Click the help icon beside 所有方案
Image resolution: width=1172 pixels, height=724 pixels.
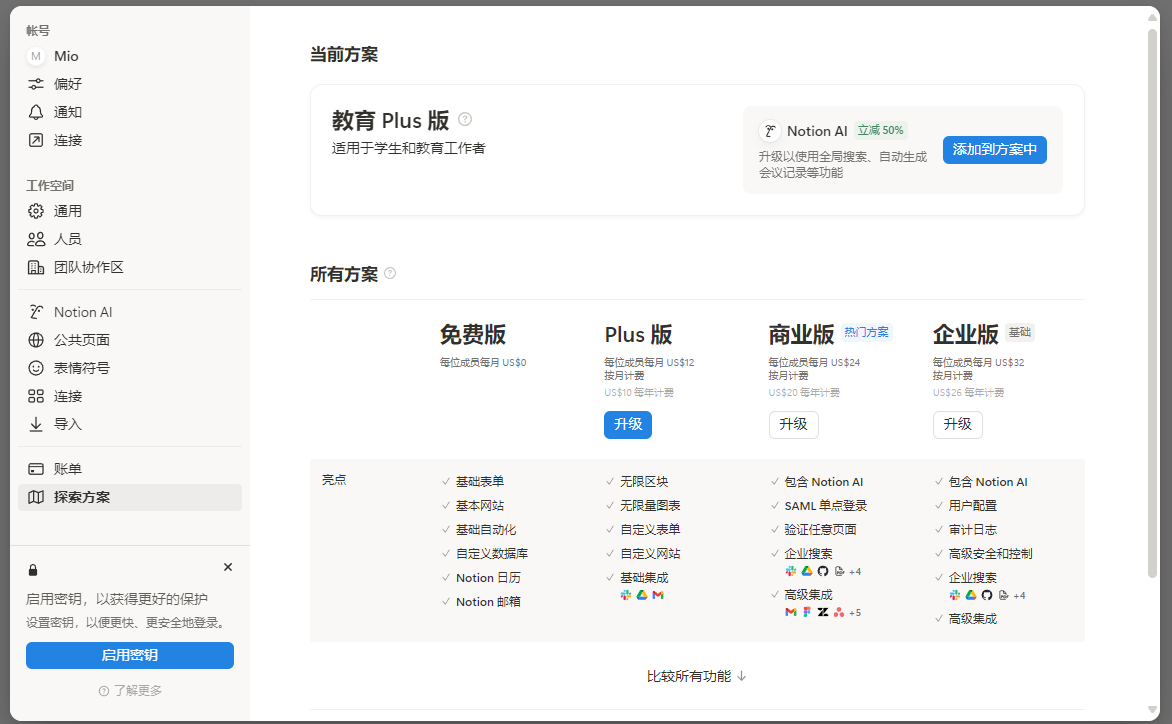390,273
